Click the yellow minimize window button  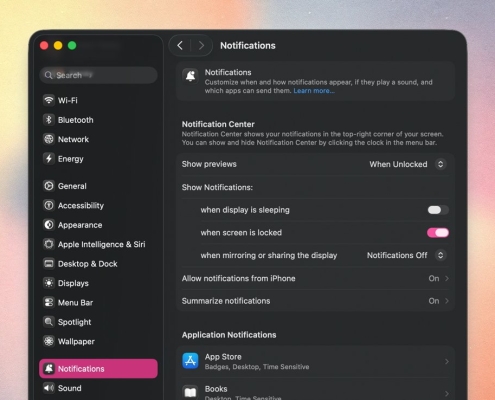(x=58, y=45)
